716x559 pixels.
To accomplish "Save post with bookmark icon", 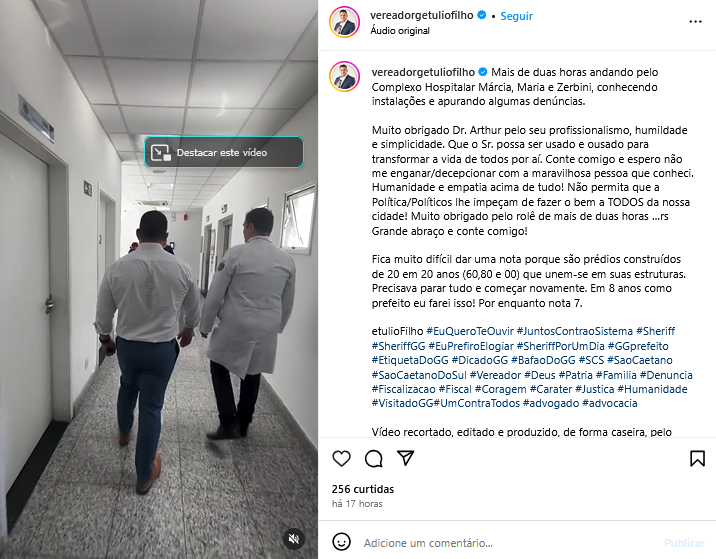I will (x=697, y=459).
